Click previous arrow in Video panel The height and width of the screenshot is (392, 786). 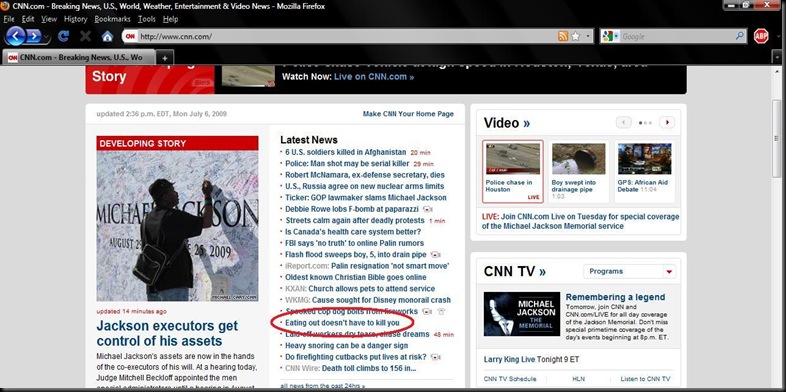tap(624, 122)
